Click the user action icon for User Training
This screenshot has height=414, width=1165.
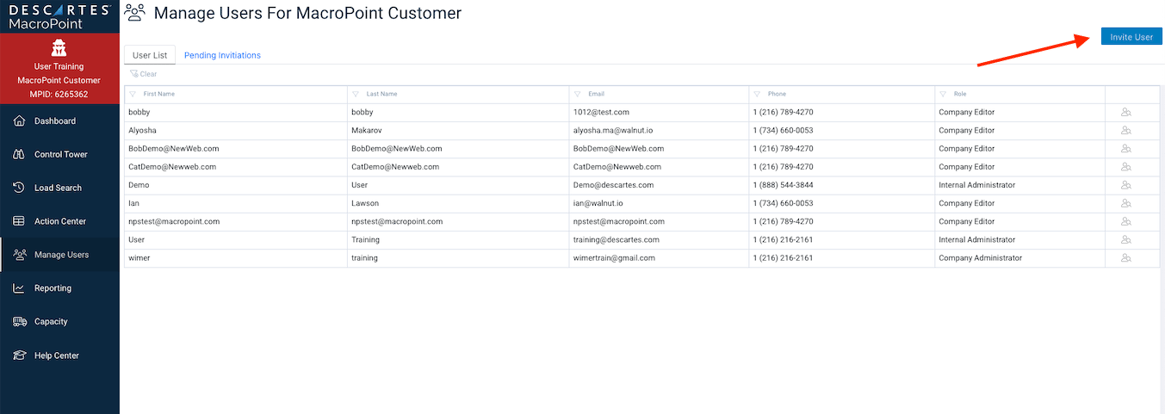(x=1126, y=239)
